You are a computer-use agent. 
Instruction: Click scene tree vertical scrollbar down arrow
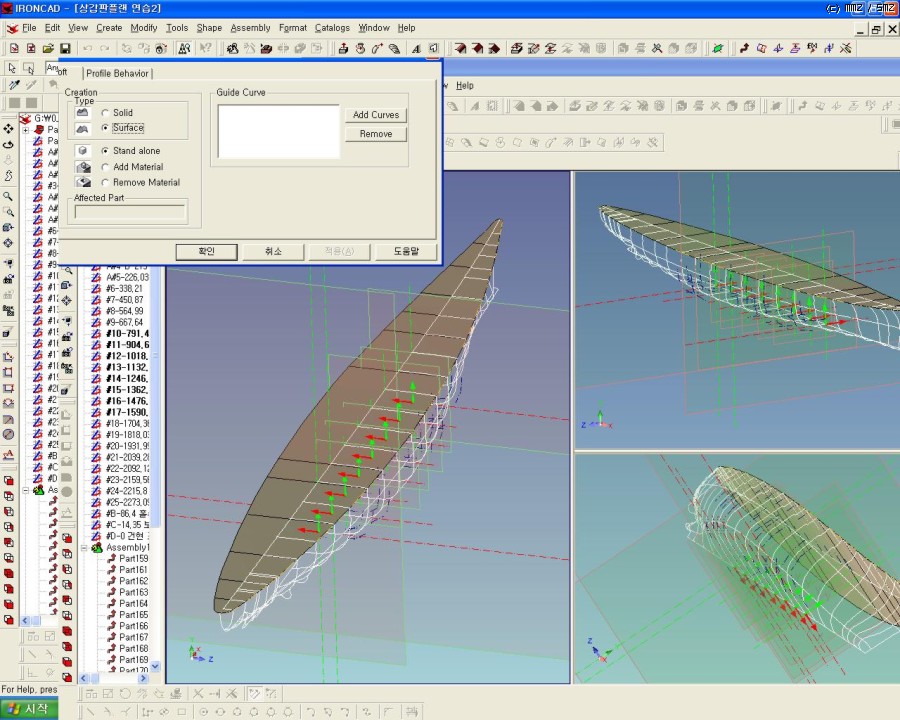coord(155,667)
